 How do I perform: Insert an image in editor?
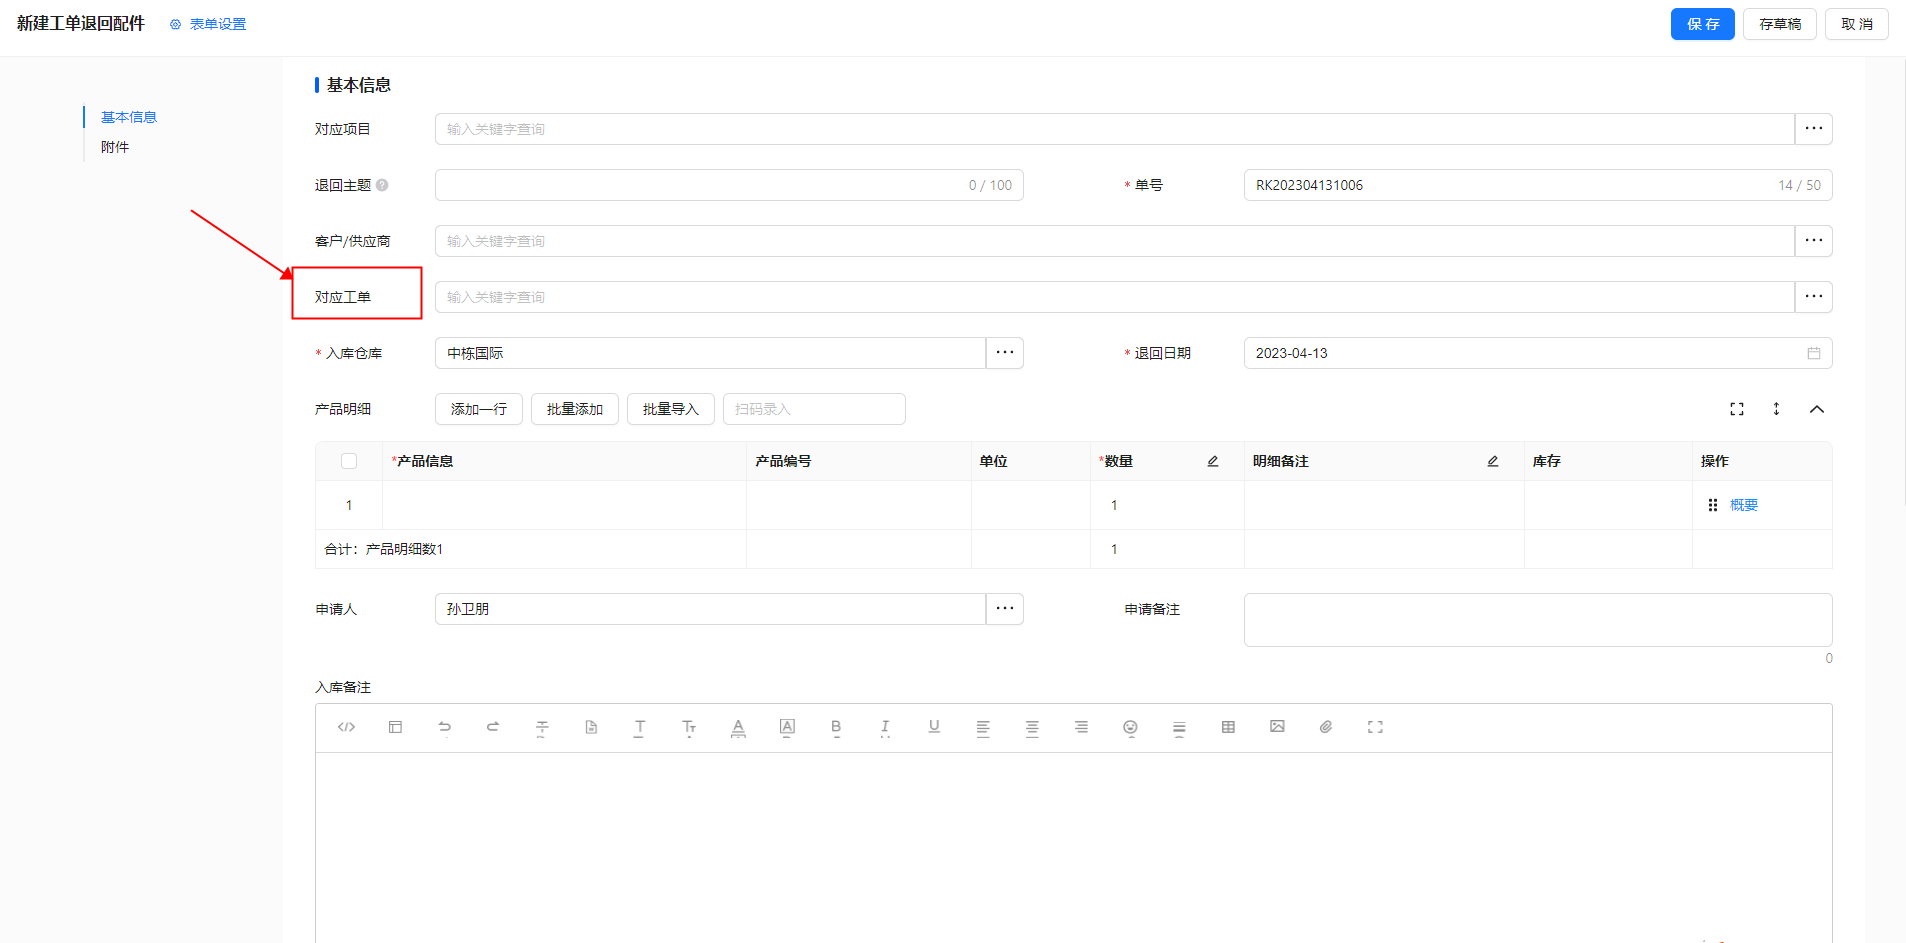pyautogui.click(x=1277, y=726)
